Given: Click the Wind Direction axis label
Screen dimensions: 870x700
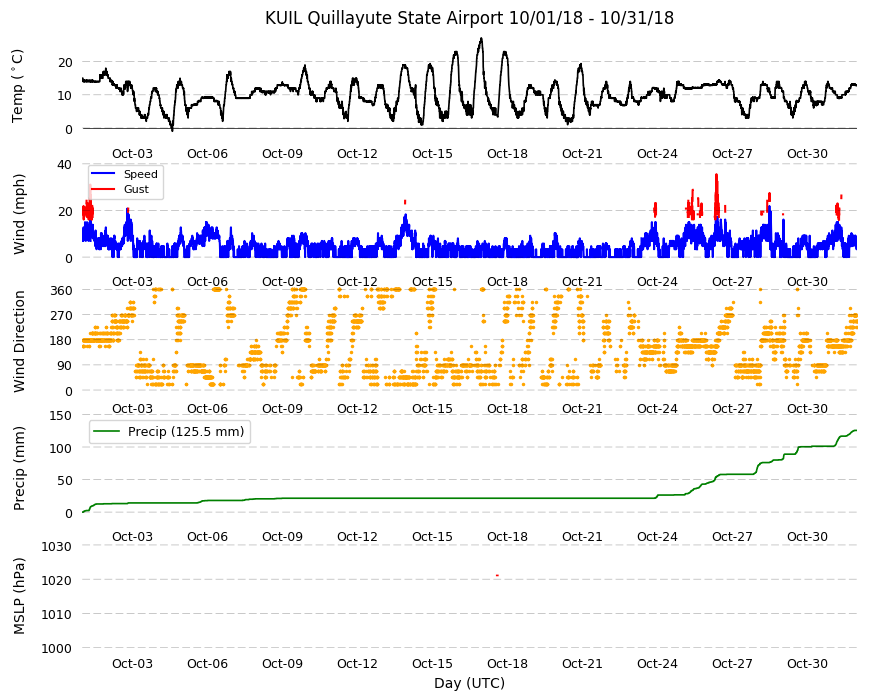Looking at the screenshot, I should (19, 341).
